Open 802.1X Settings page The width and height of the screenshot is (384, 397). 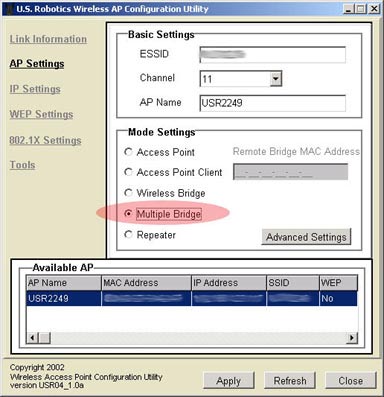[x=45, y=140]
